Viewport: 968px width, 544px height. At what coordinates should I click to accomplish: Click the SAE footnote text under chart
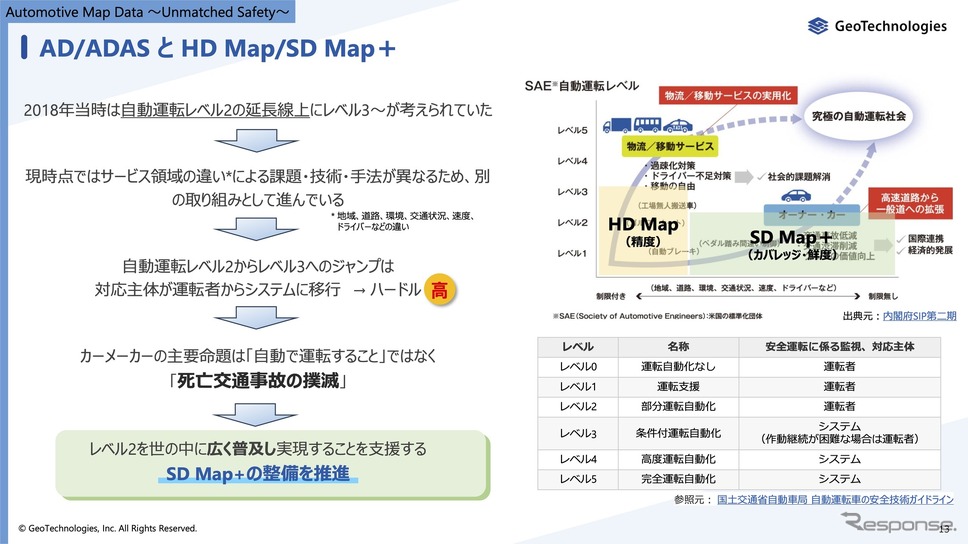(x=657, y=316)
